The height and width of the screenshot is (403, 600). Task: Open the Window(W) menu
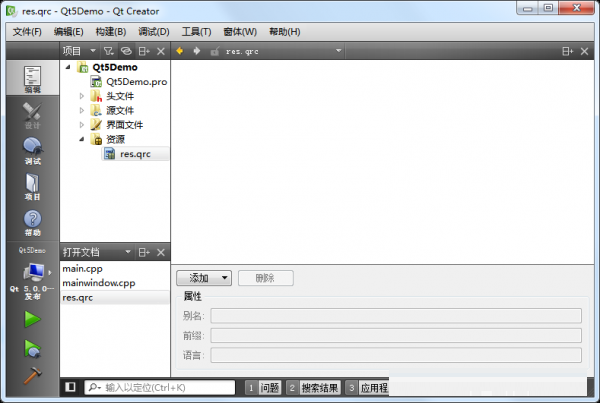point(240,31)
